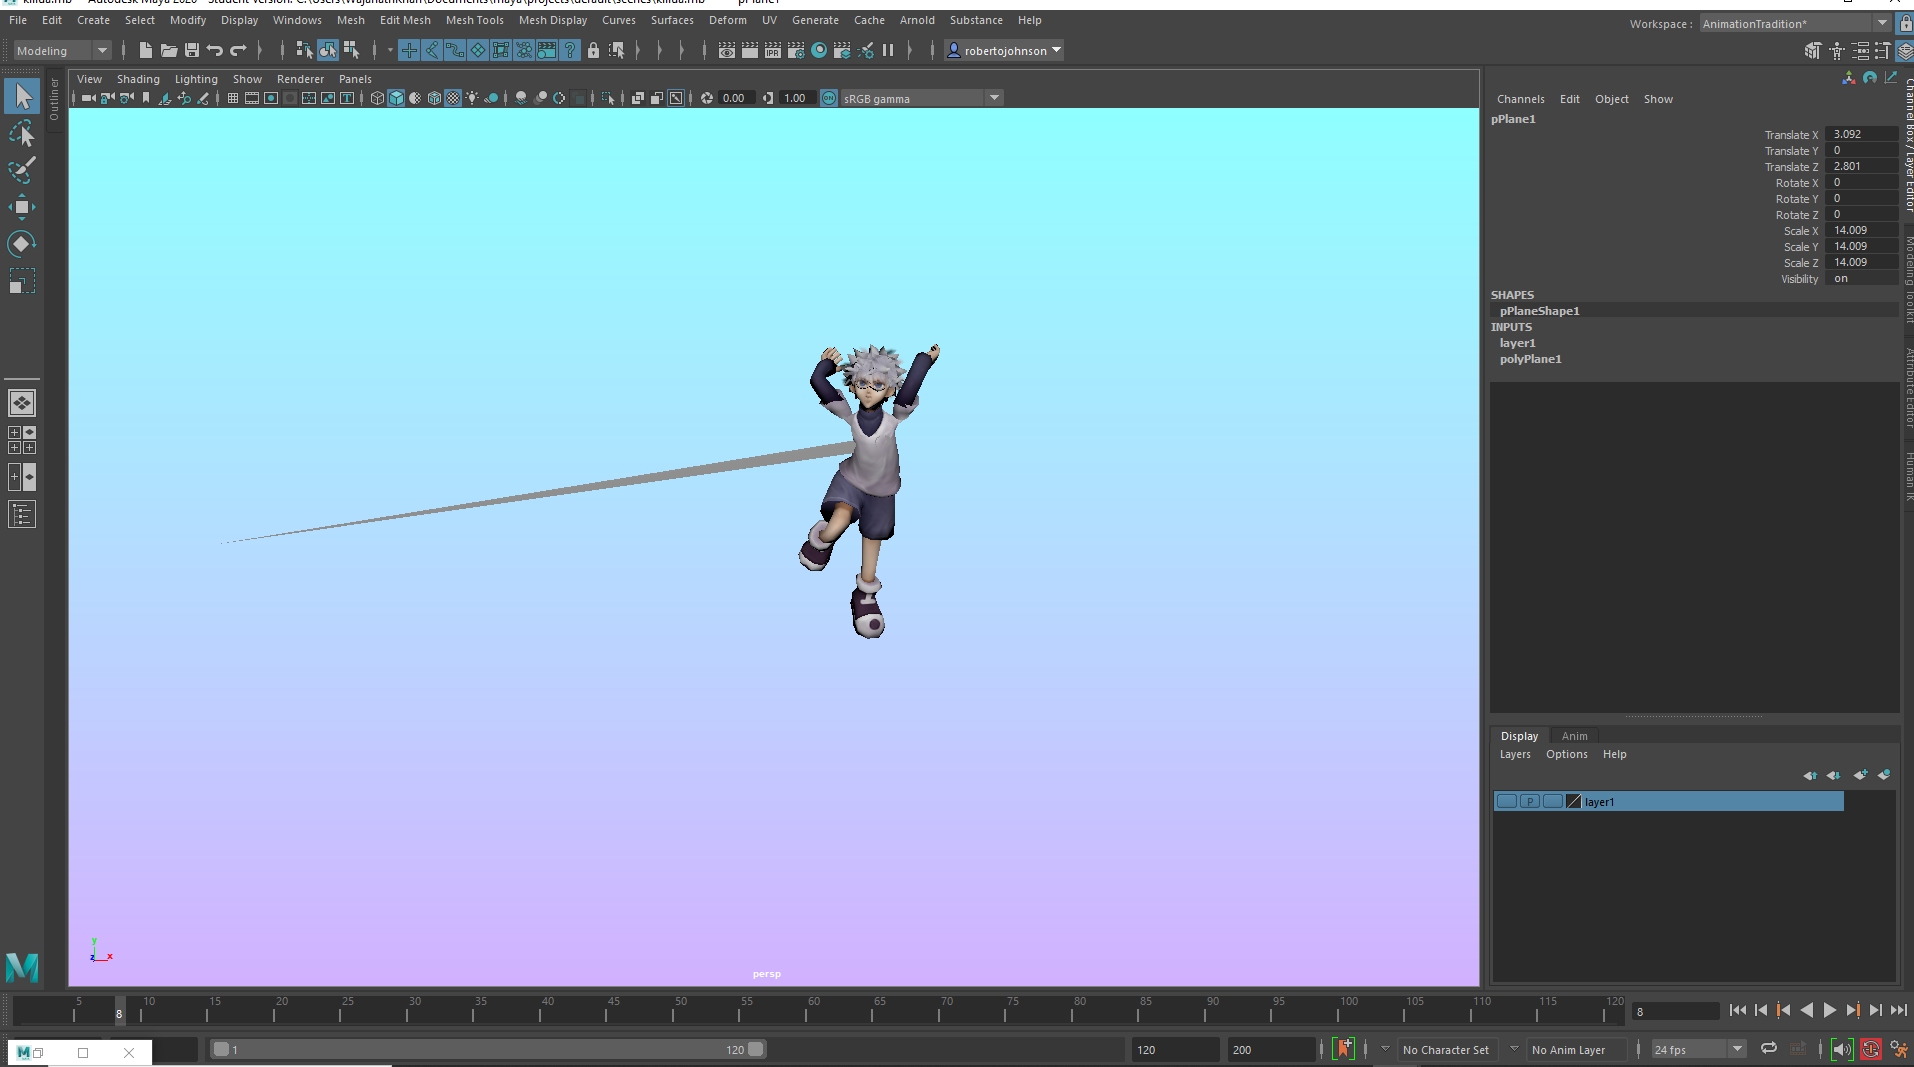Activate the Lasso selection tool
The width and height of the screenshot is (1914, 1067).
pos(20,134)
